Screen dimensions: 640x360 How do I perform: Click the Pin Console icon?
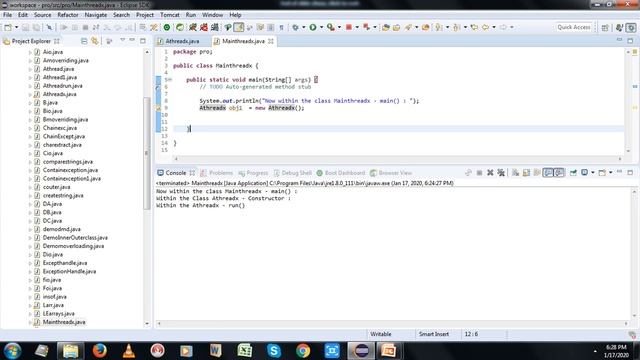point(573,173)
